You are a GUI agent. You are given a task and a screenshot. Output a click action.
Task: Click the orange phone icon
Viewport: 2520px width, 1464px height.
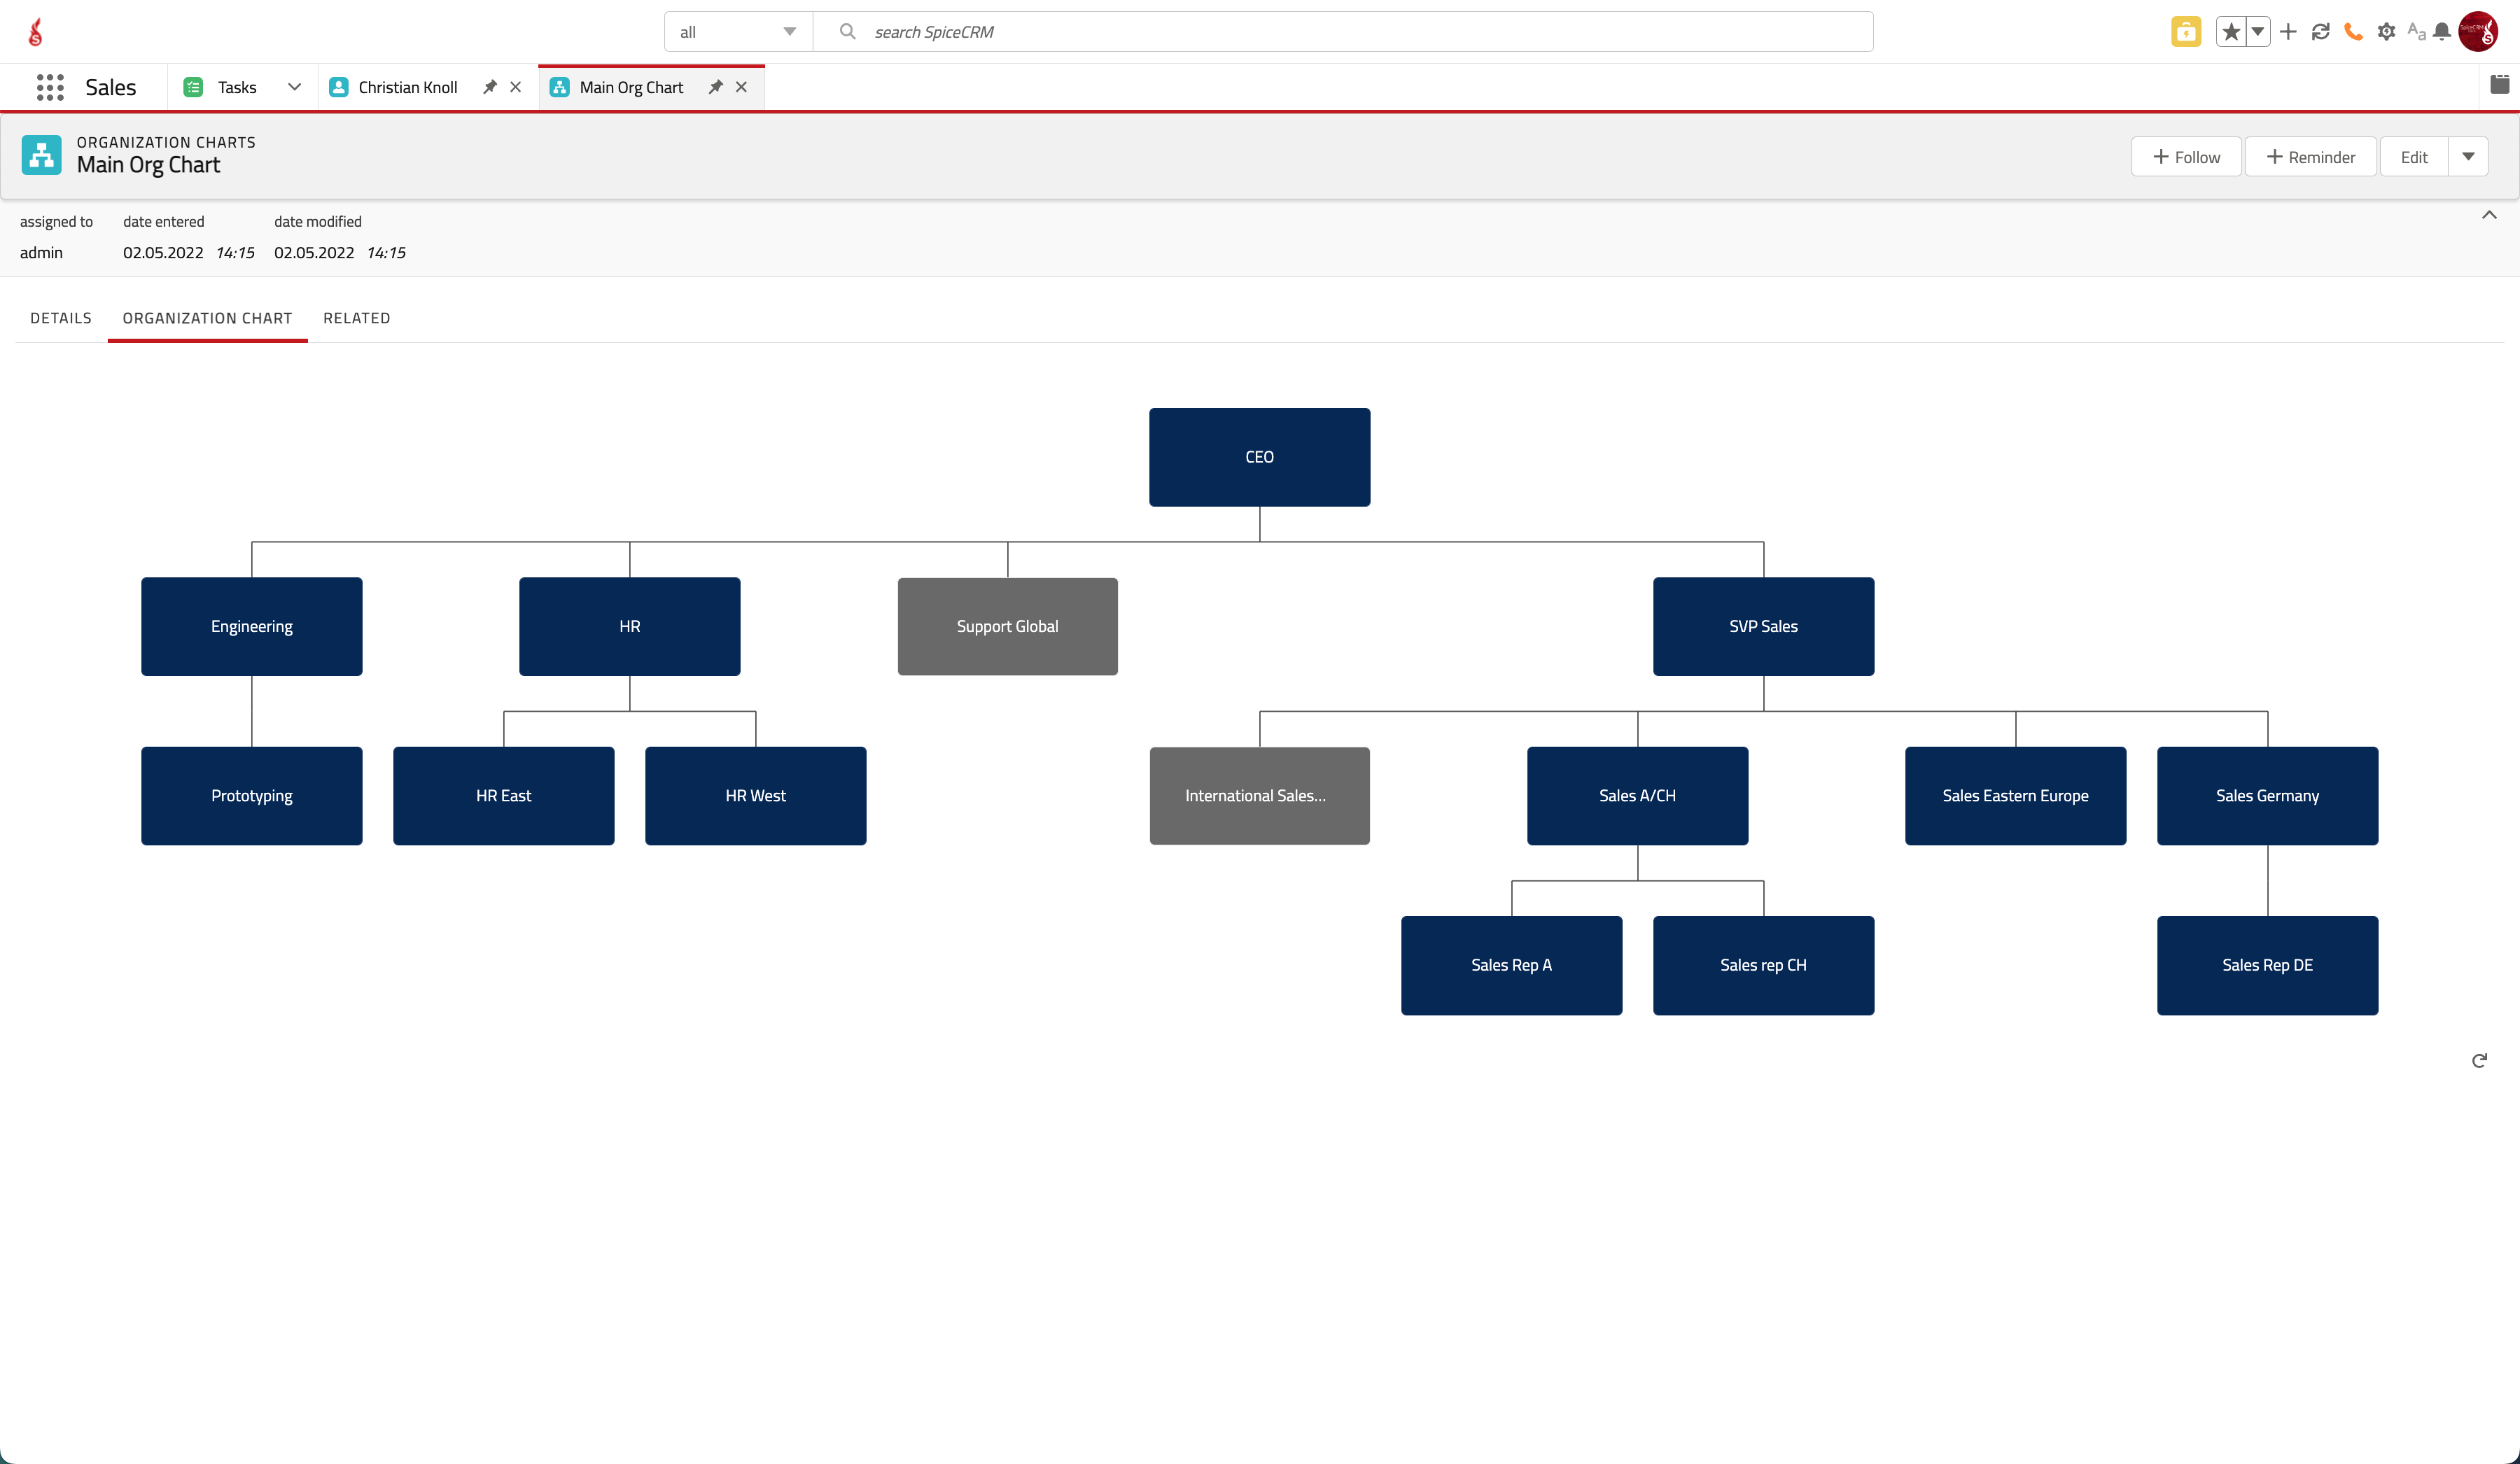[2353, 32]
